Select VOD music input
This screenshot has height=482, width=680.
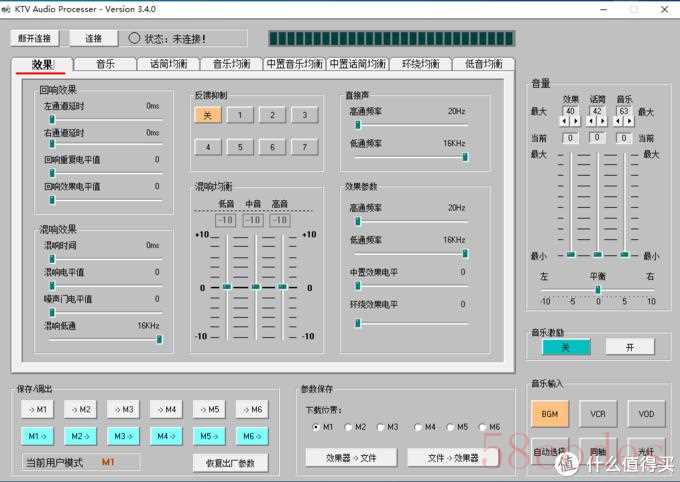[x=646, y=414]
